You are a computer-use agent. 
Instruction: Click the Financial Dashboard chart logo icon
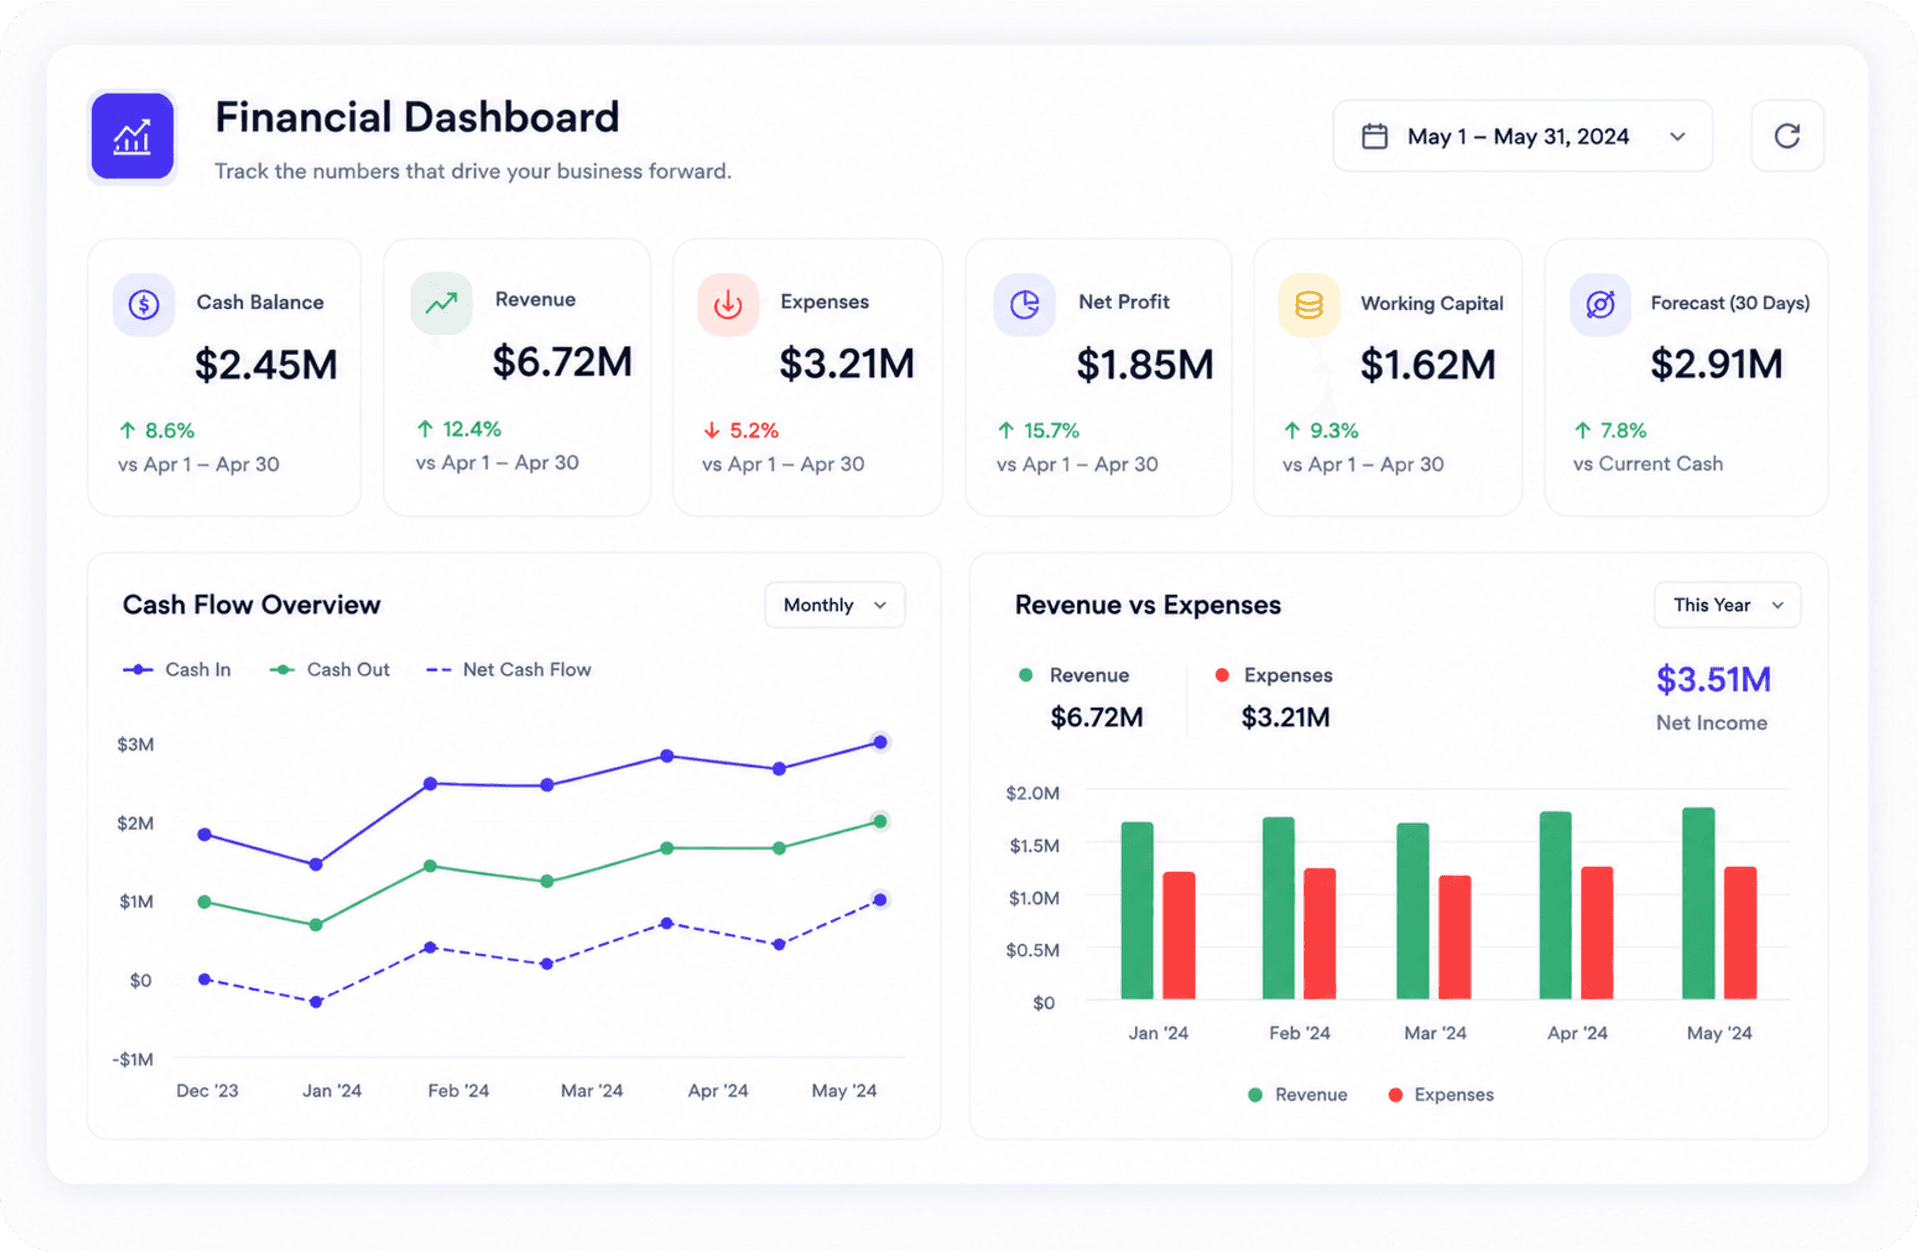(x=132, y=137)
